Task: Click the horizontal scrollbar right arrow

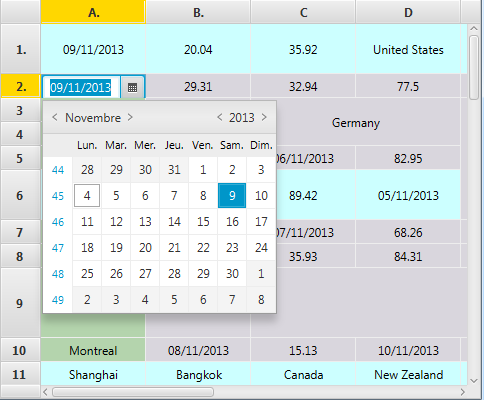Action: [x=462, y=392]
